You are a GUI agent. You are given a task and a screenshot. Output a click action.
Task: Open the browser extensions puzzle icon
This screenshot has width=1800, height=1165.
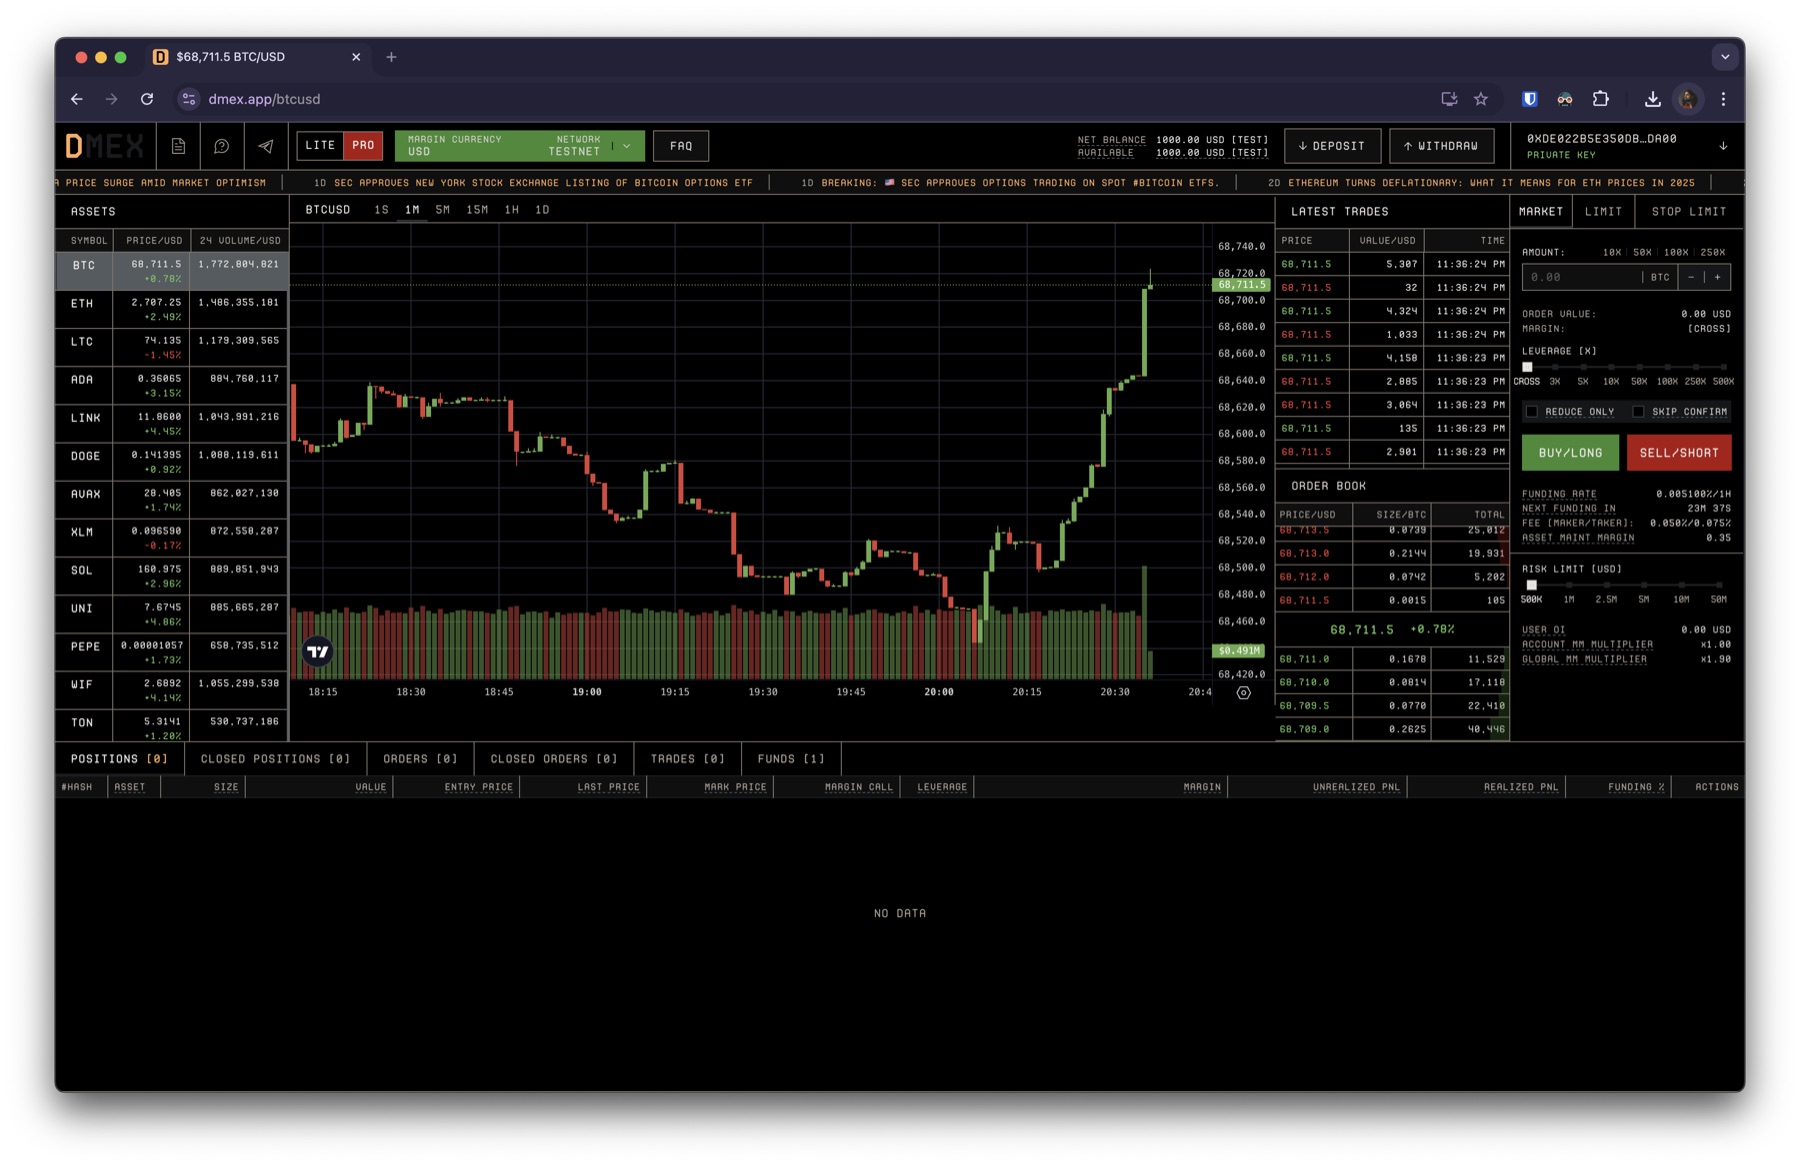pos(1601,99)
